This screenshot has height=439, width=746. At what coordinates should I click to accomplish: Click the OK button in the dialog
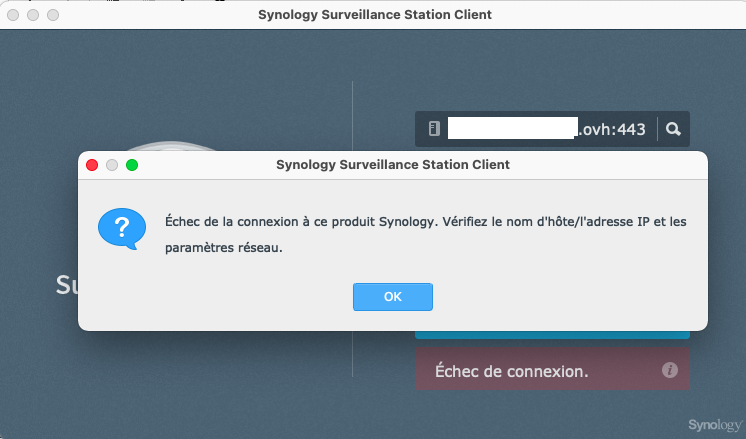click(x=392, y=297)
